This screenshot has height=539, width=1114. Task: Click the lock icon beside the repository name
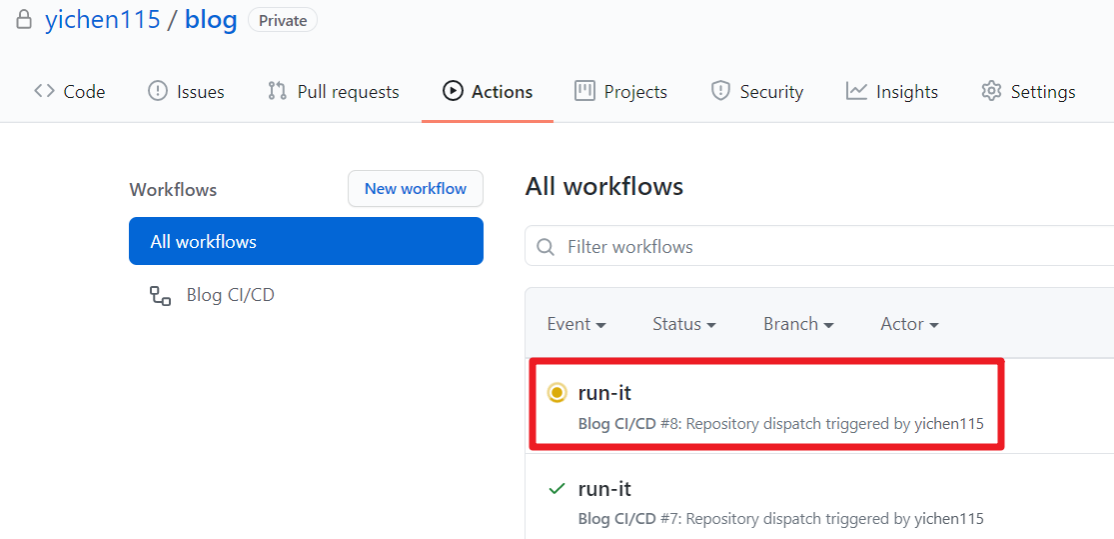click(23, 20)
